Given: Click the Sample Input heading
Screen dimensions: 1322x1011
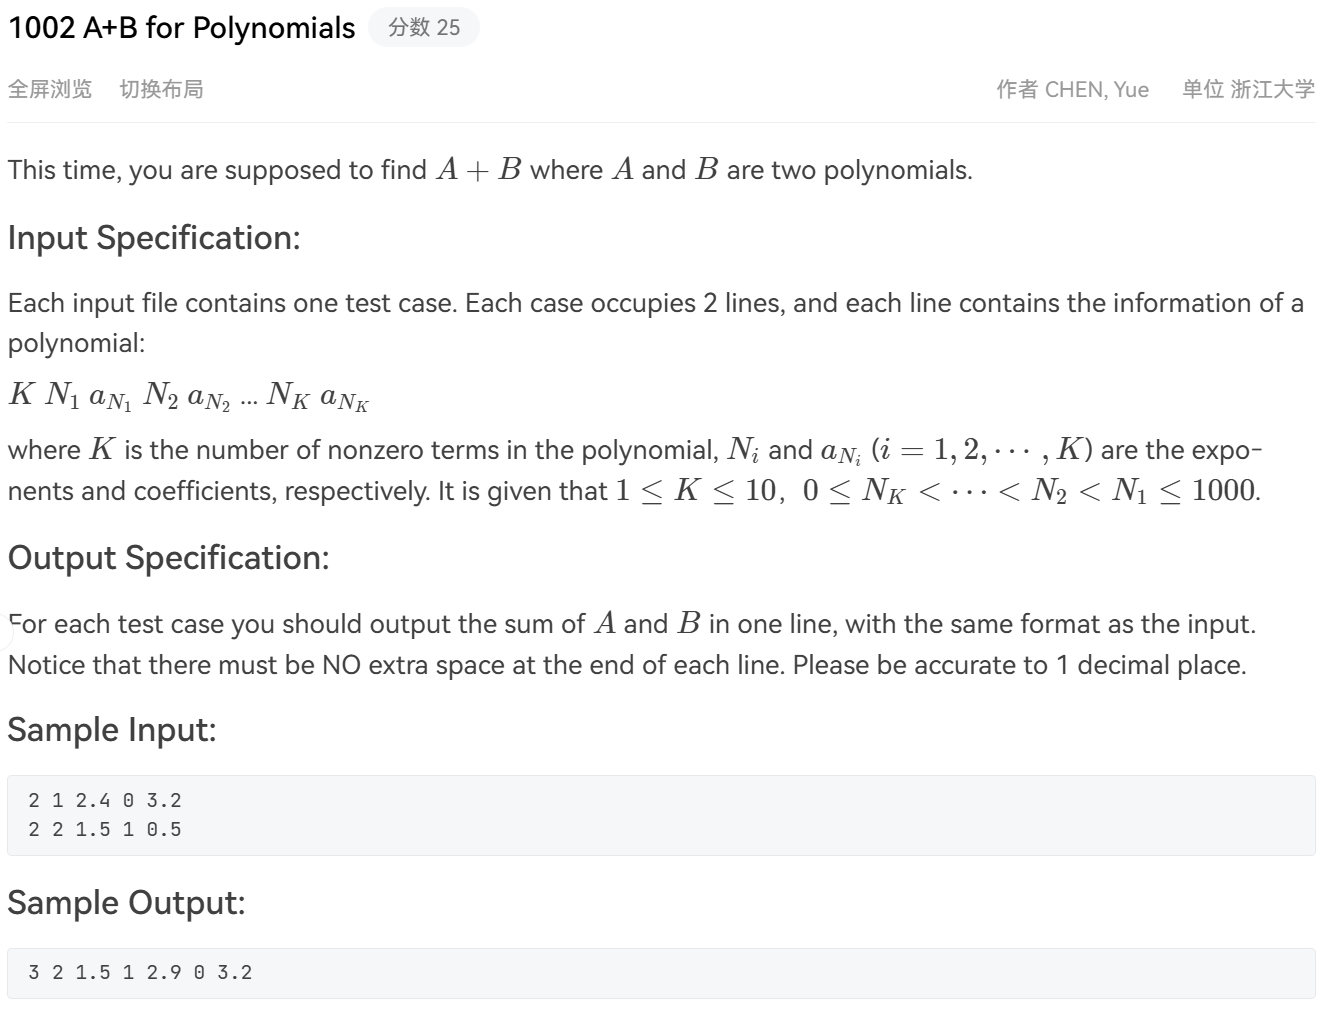Looking at the screenshot, I should [x=112, y=730].
